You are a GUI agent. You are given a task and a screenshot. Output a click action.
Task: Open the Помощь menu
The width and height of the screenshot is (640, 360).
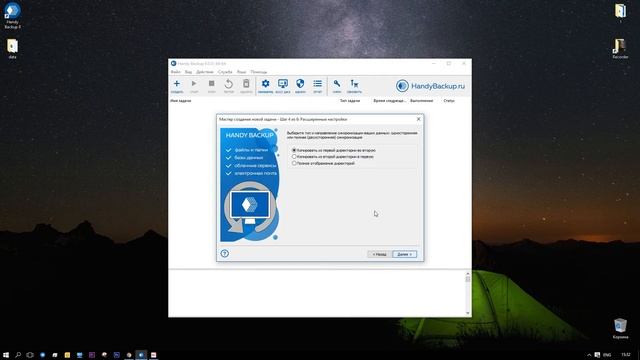[258, 72]
